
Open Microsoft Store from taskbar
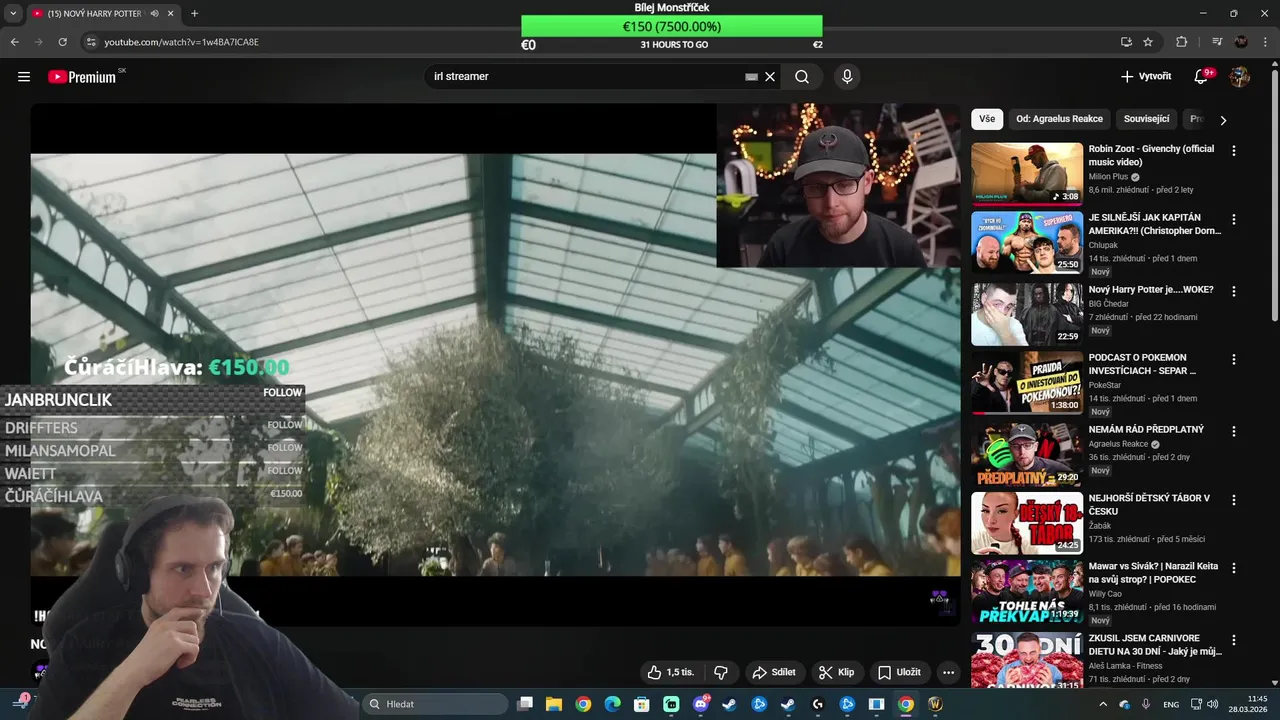point(642,704)
